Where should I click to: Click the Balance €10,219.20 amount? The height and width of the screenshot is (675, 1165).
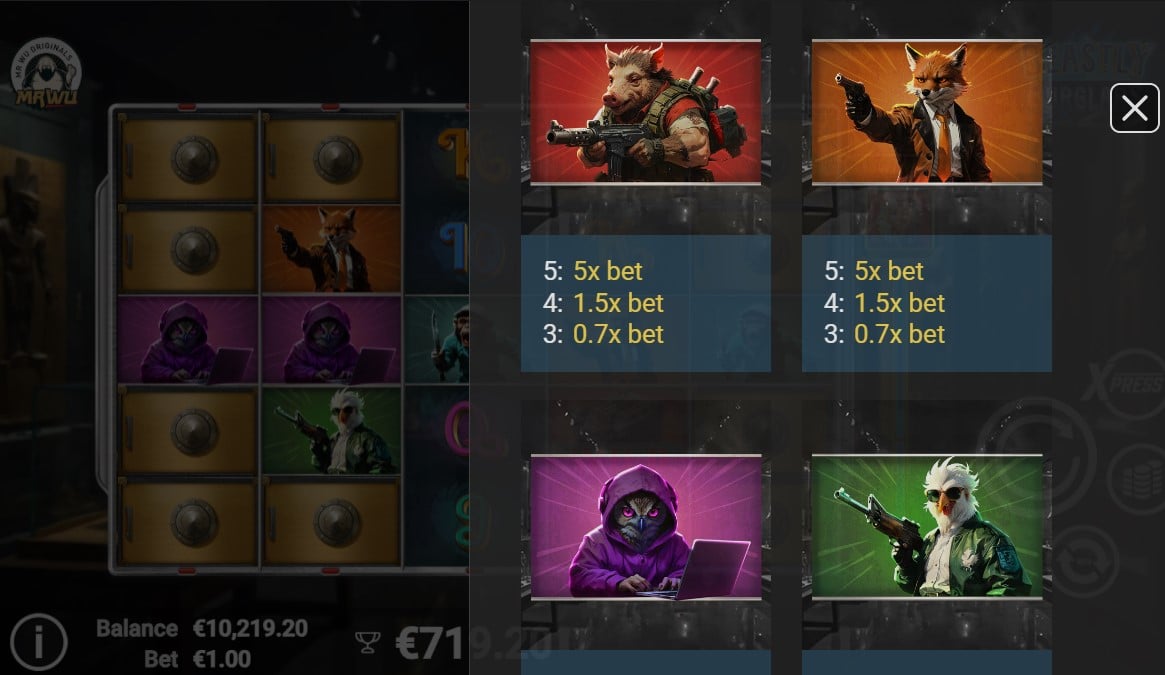pos(250,628)
